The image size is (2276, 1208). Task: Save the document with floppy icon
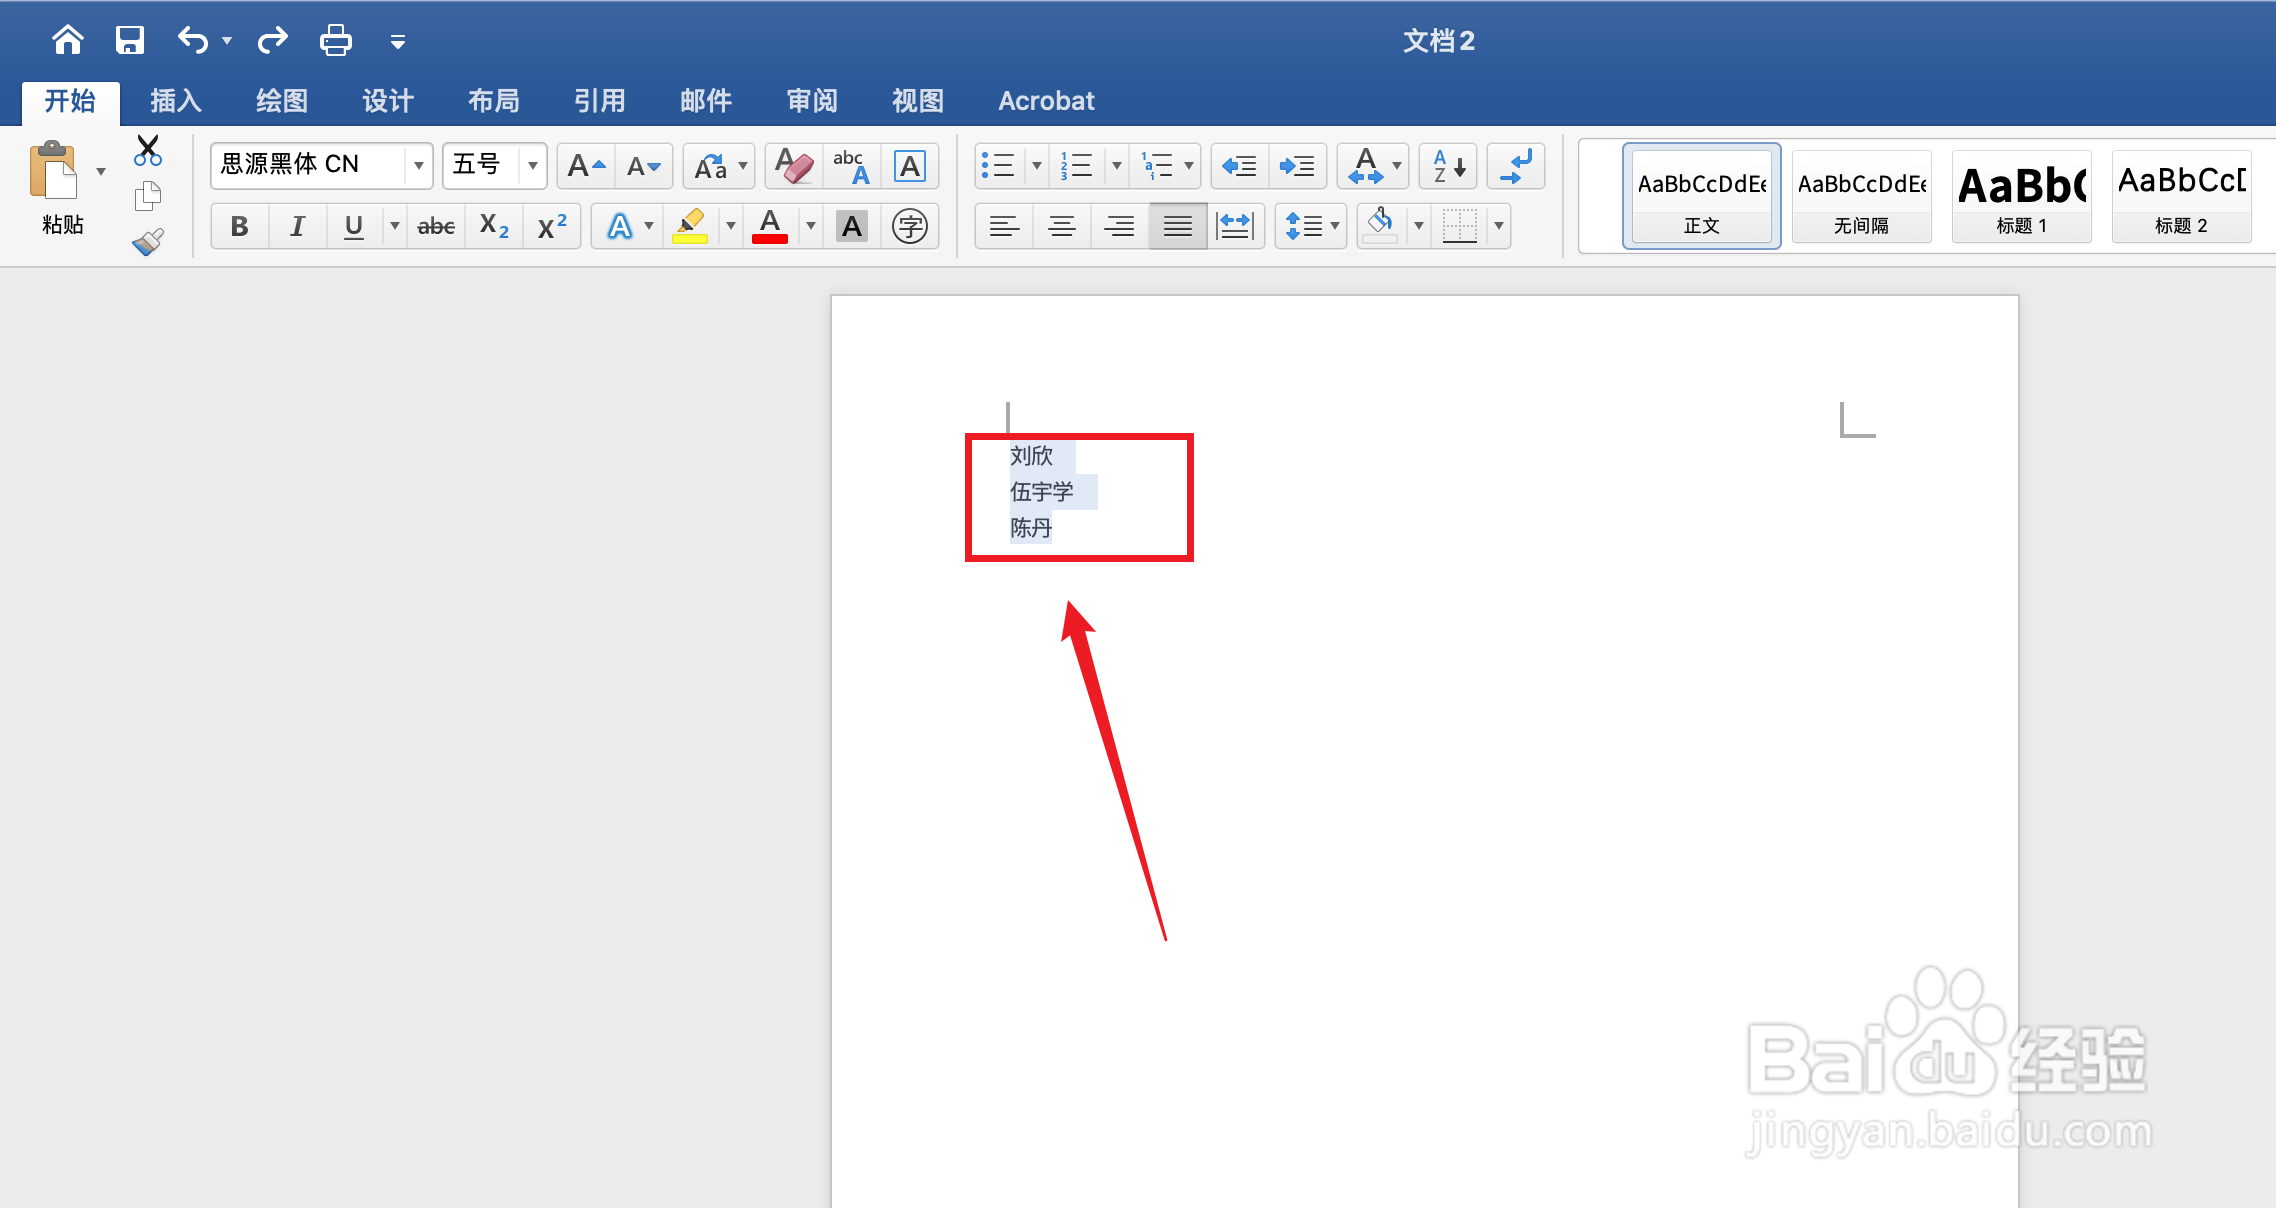[130, 40]
